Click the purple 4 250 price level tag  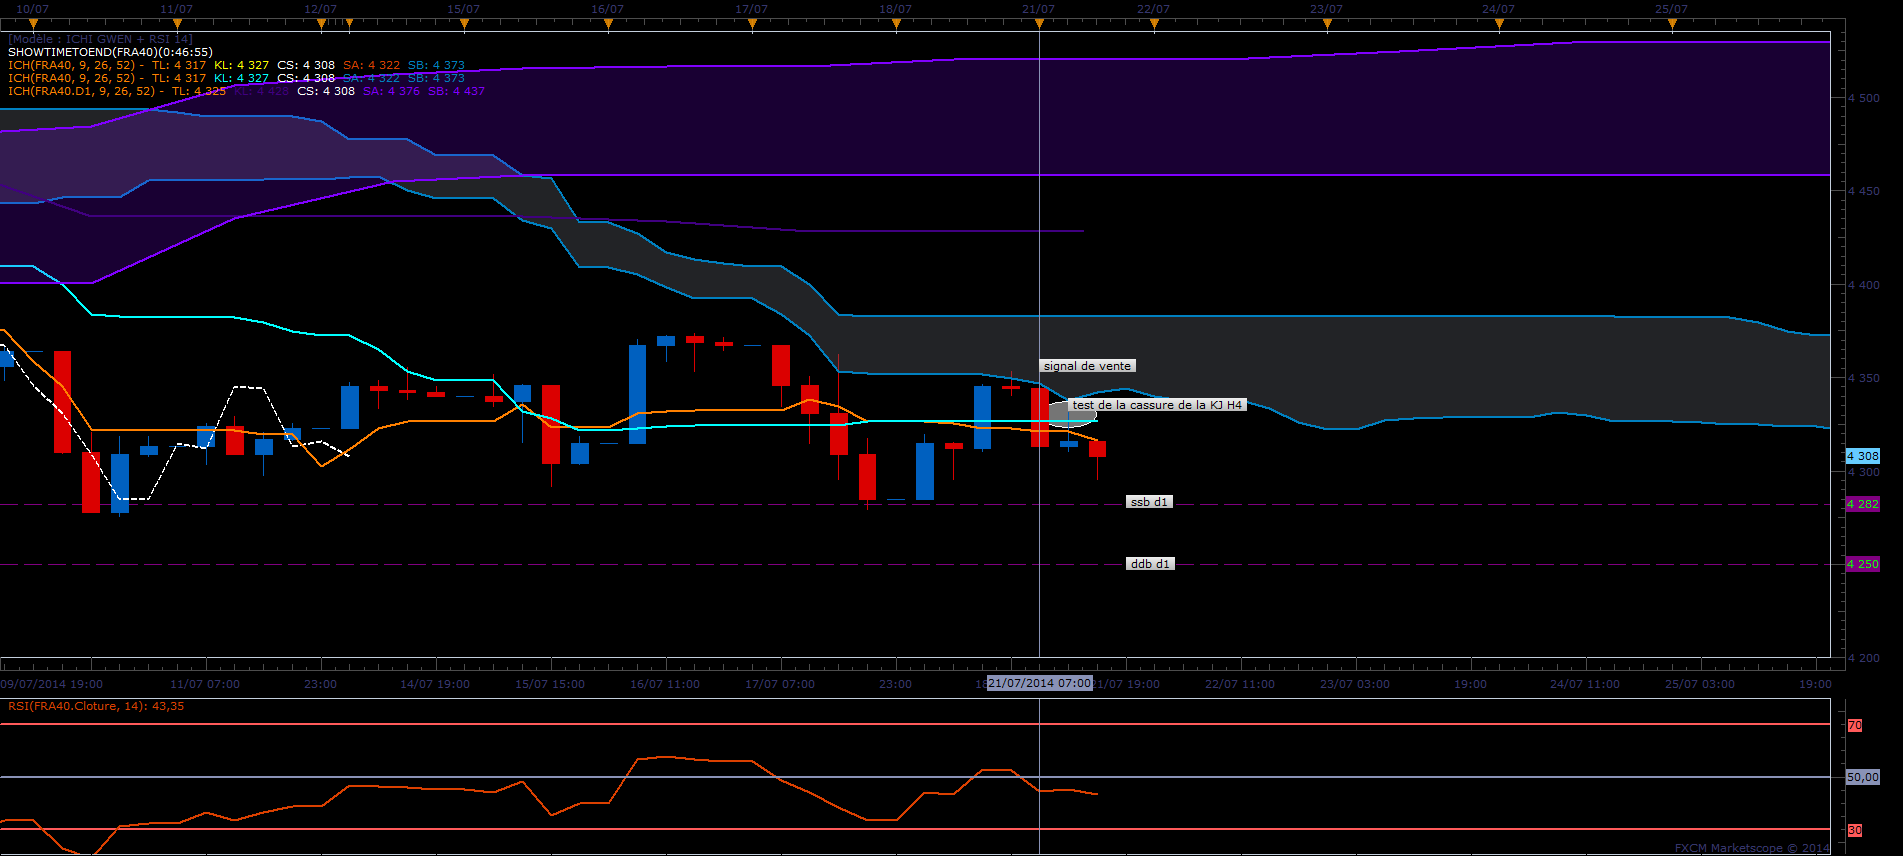1863,564
